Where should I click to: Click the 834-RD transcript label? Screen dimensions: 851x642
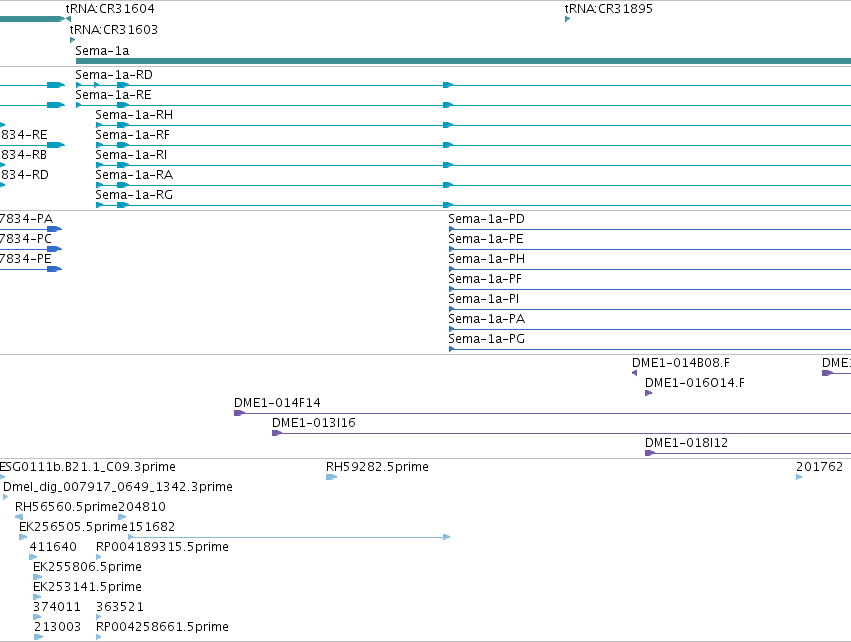click(x=24, y=175)
